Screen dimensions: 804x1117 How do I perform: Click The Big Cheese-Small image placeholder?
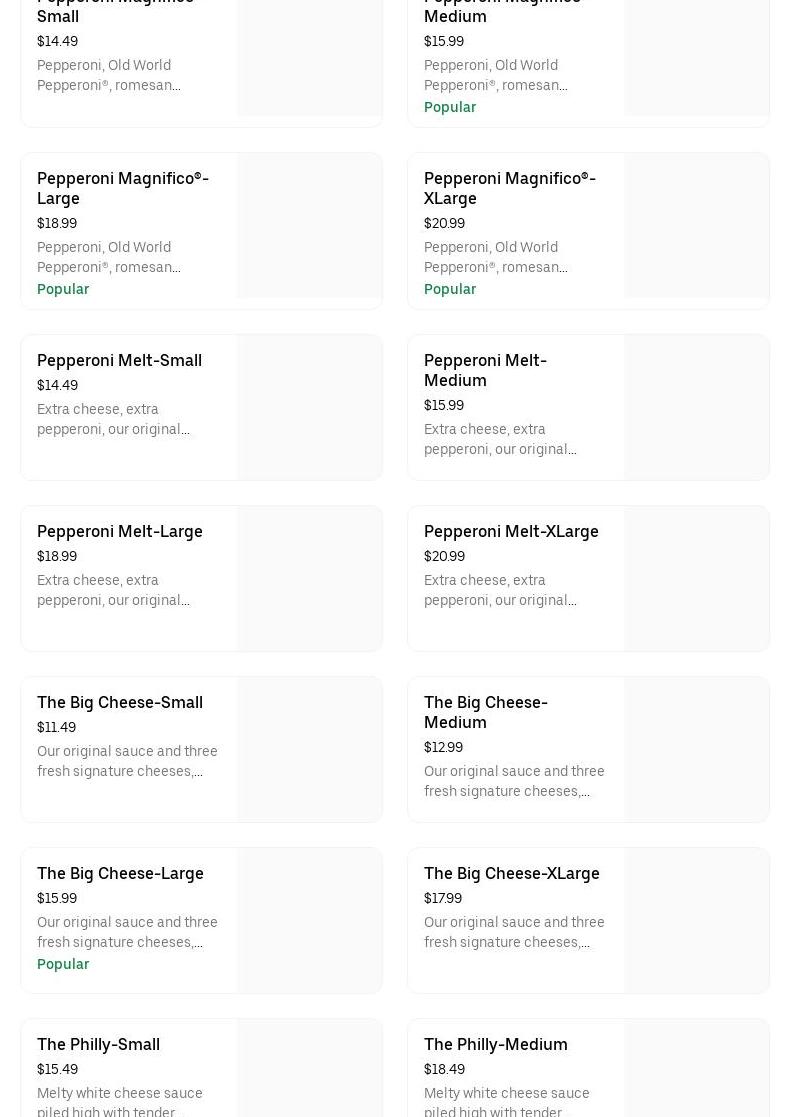pyautogui.click(x=310, y=749)
